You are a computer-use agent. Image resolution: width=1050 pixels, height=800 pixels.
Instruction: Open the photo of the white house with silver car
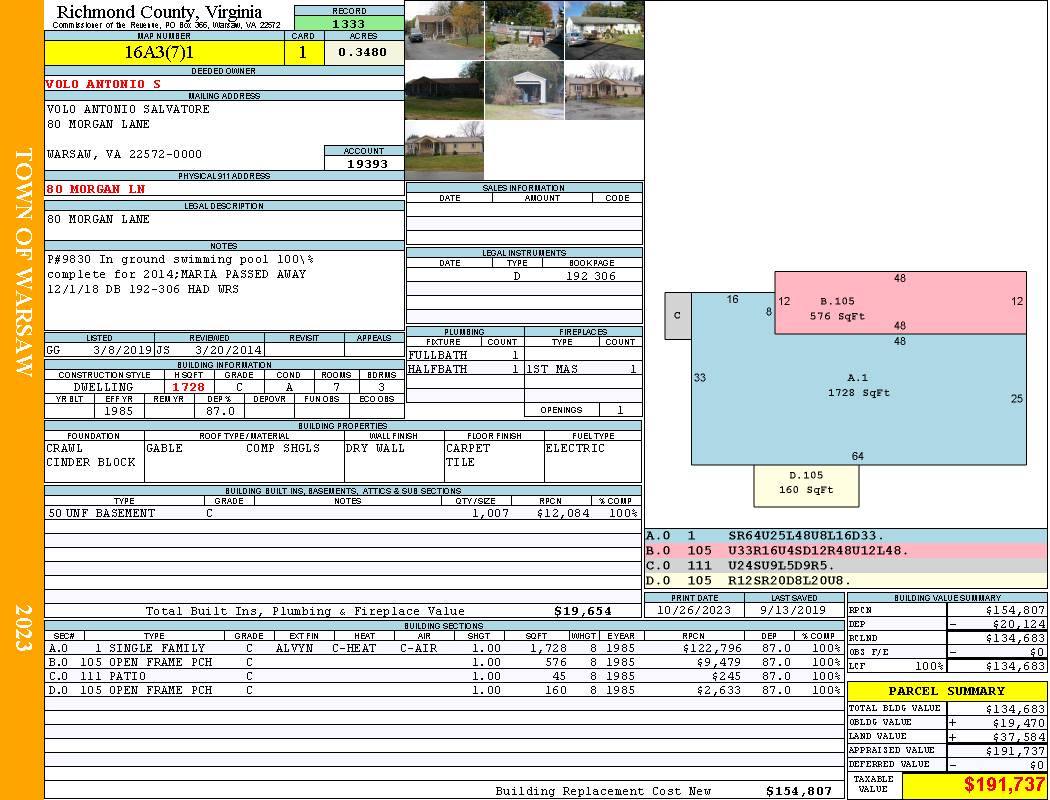pos(605,30)
